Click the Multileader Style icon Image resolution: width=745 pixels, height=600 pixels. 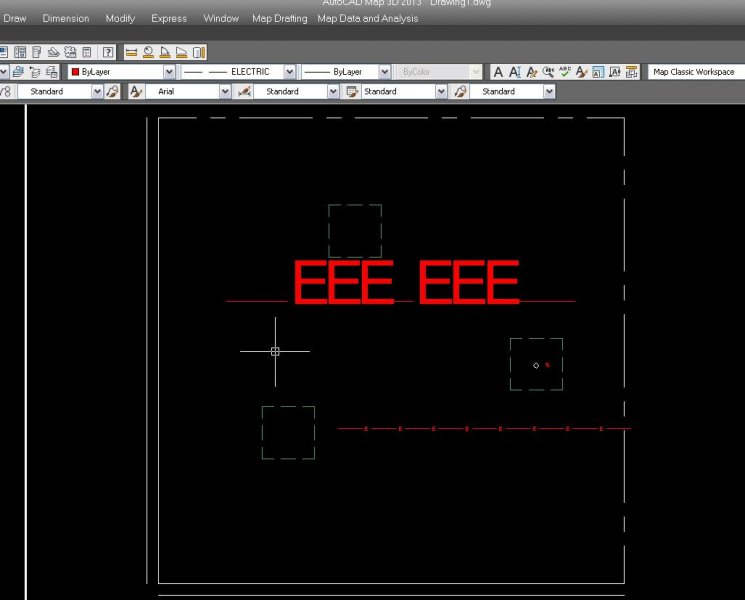[x=460, y=91]
